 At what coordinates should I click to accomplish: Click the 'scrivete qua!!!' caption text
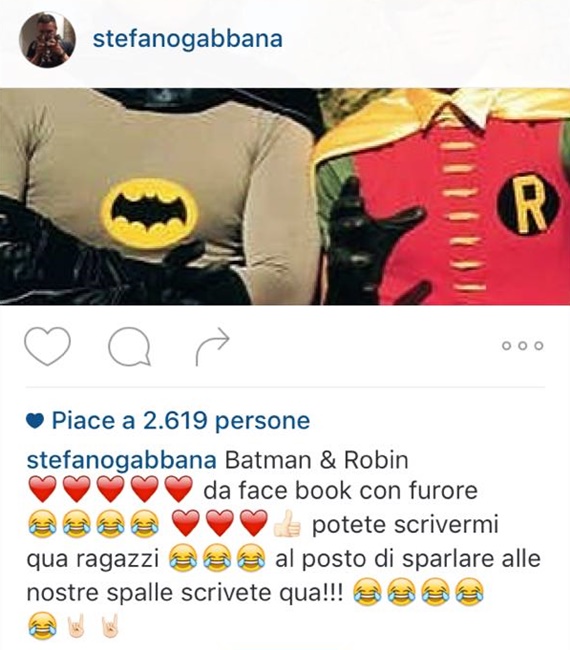[262, 593]
